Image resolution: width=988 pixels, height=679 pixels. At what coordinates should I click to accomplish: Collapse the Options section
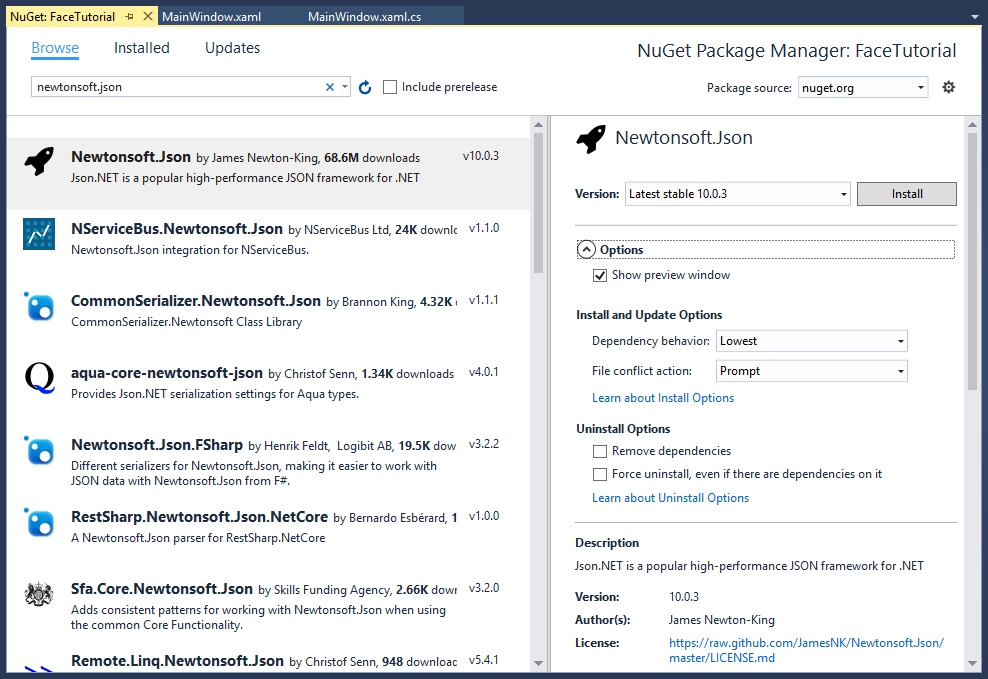[586, 250]
